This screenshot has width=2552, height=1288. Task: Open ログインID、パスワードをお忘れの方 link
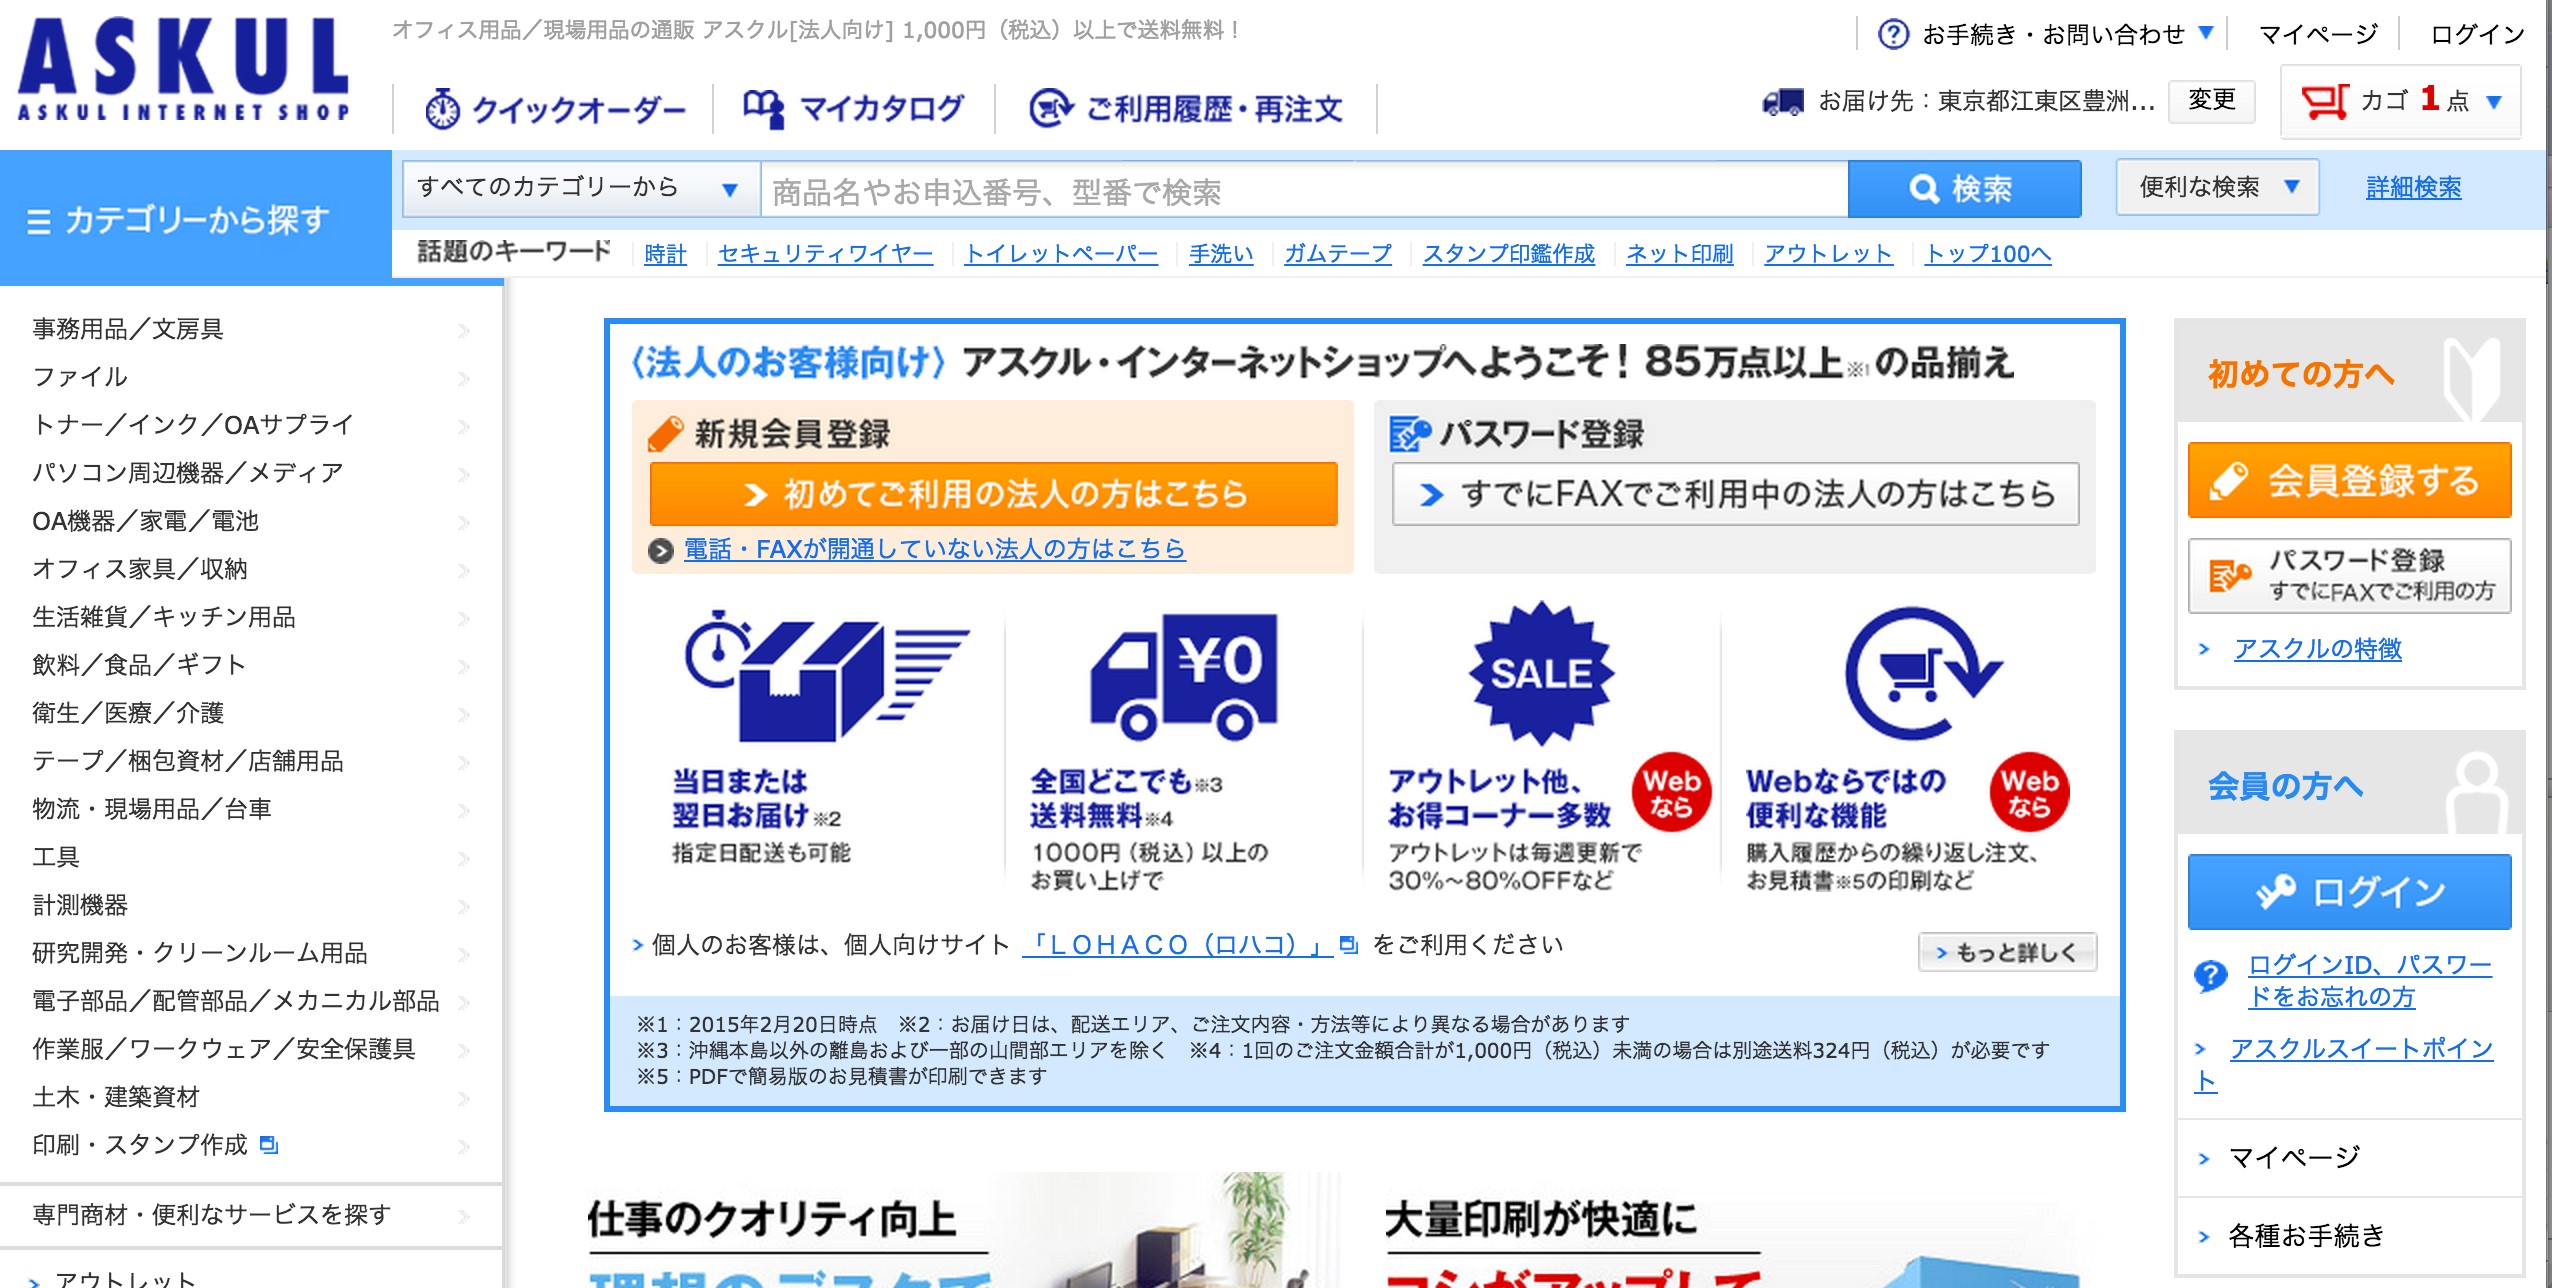pos(2369,980)
